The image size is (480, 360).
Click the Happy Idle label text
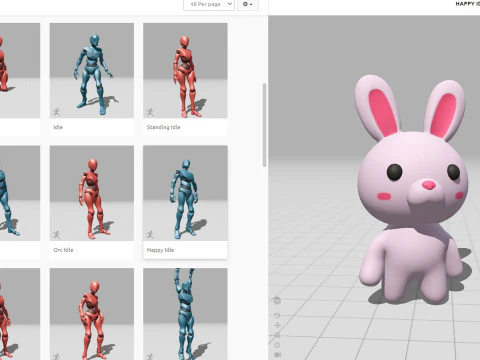click(x=160, y=250)
